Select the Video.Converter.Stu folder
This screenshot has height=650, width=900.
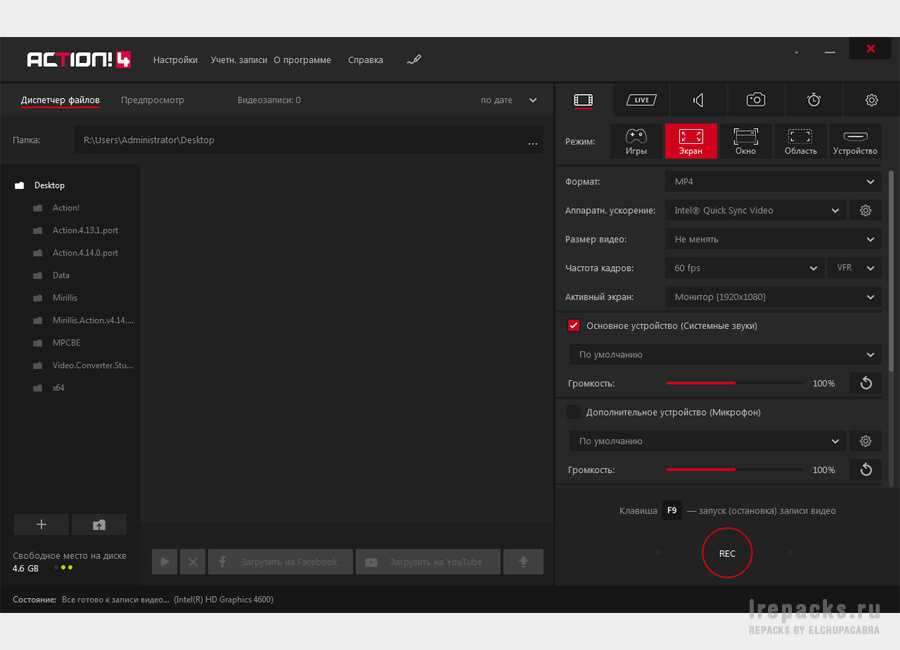click(92, 365)
